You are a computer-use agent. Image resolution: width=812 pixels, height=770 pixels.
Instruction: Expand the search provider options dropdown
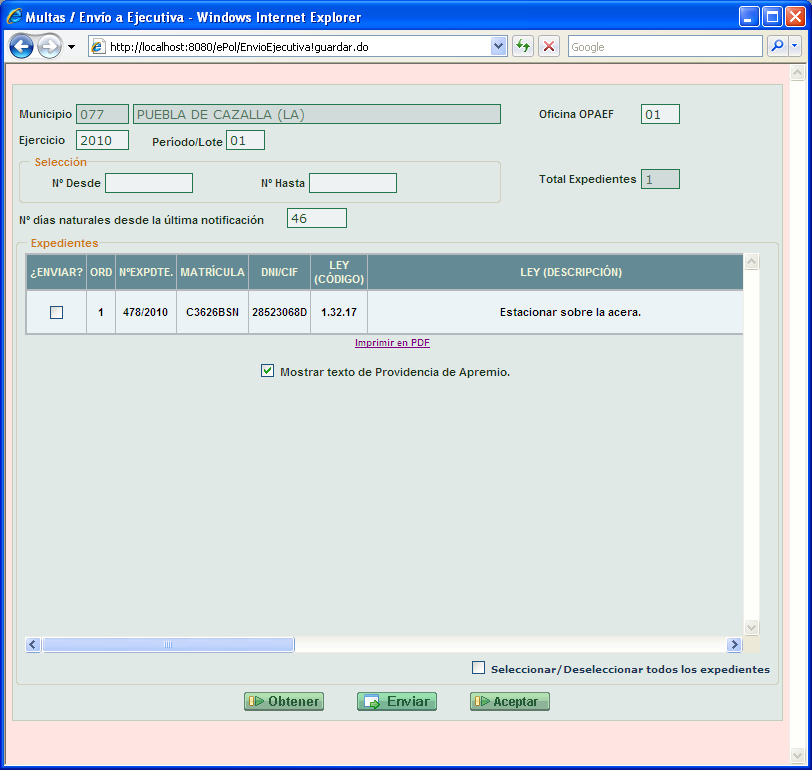795,47
